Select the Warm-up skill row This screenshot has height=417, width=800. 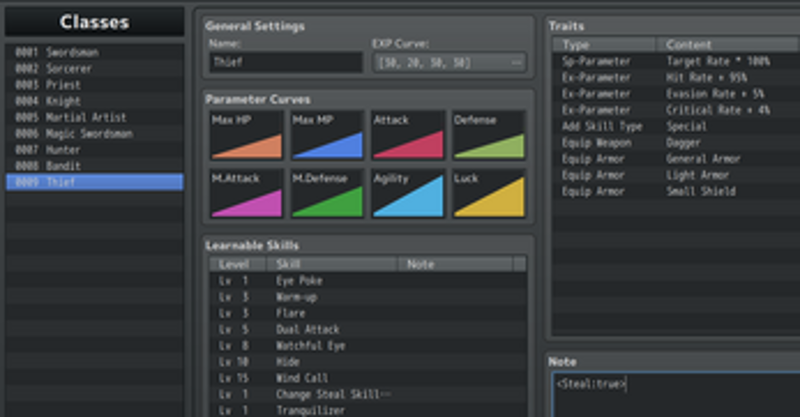[x=367, y=297]
